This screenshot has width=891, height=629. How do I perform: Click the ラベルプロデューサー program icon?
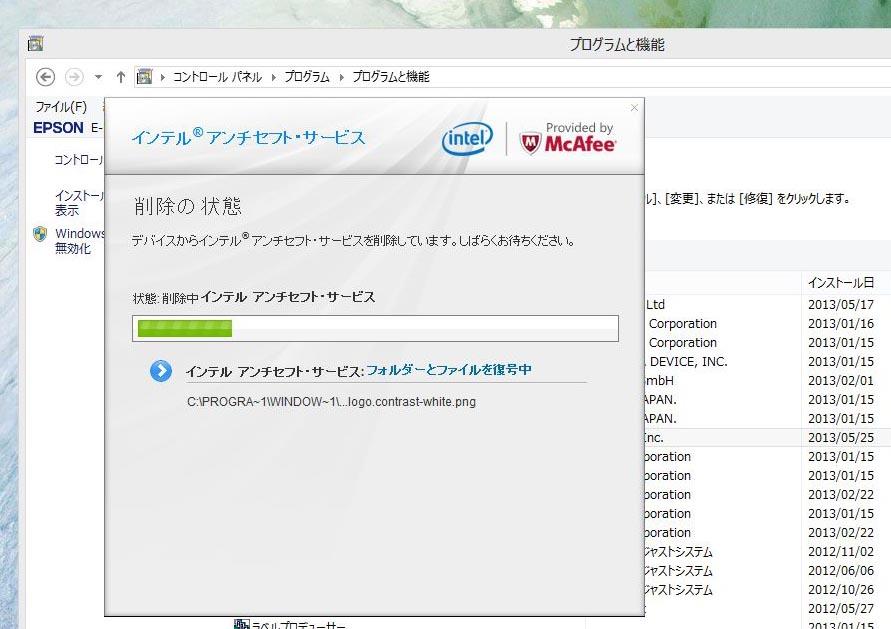tap(242, 624)
